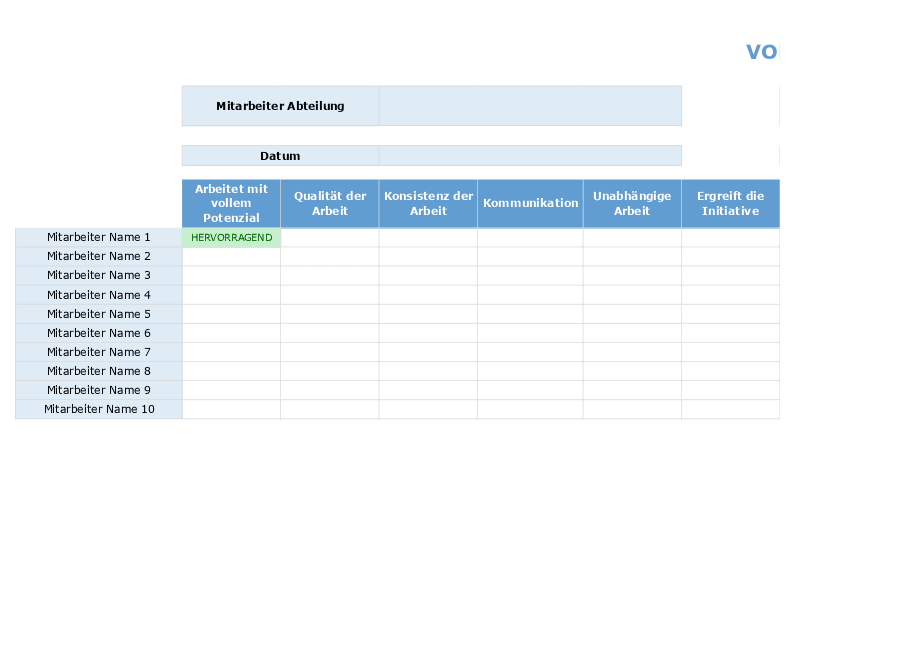Screen dimensions: 916x648
Task: Click the HERVORRAGEND rating cell
Action: click(x=231, y=237)
